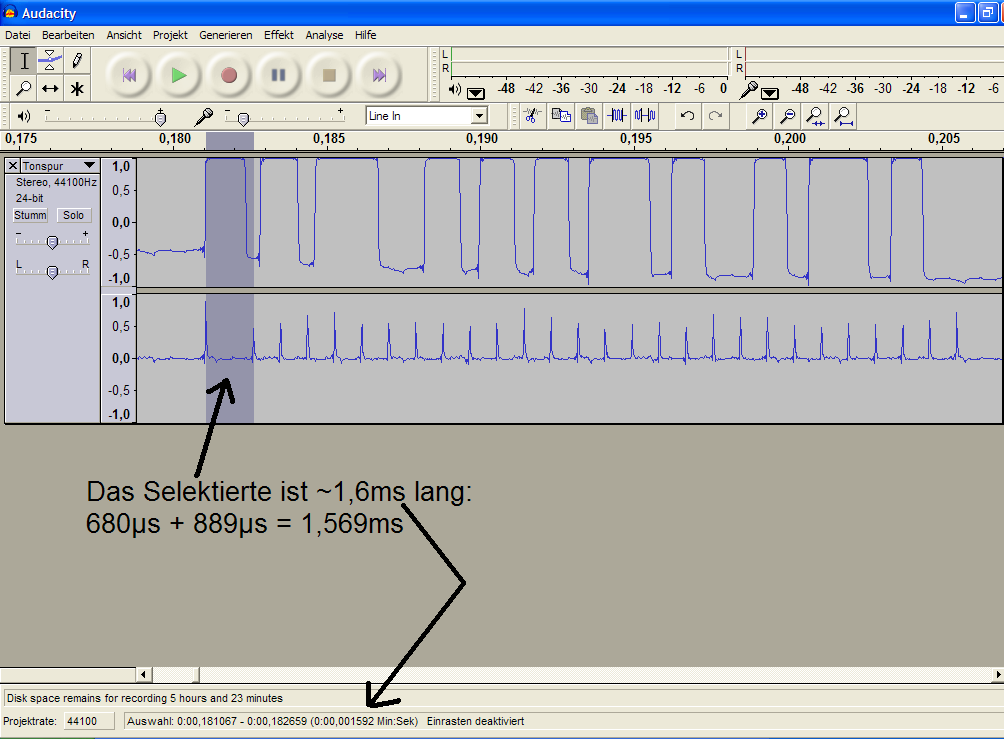1004x739 pixels.
Task: Fit selection in window
Action: pyautogui.click(x=815, y=116)
